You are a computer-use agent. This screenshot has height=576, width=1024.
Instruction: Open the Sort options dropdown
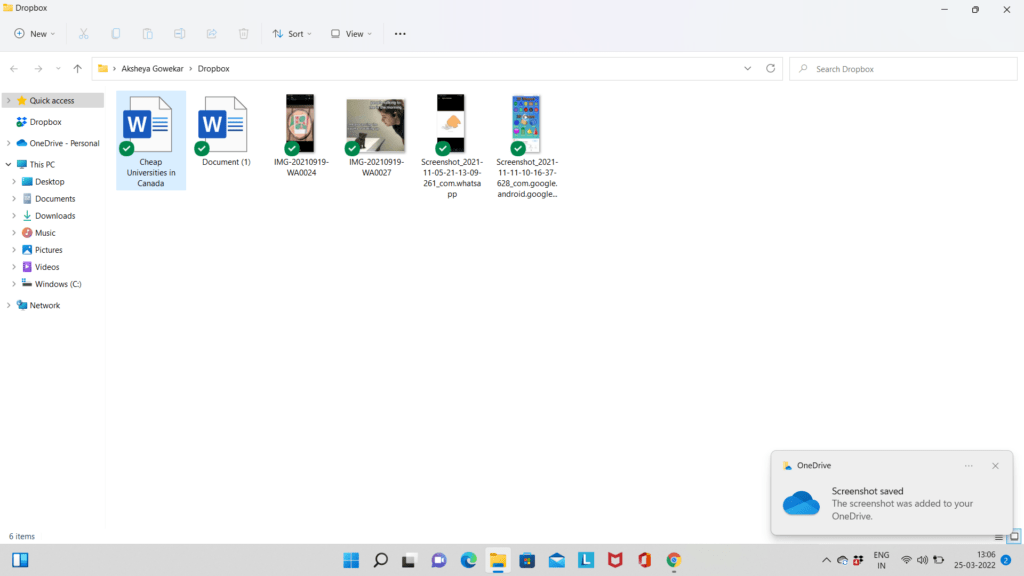[x=292, y=33]
